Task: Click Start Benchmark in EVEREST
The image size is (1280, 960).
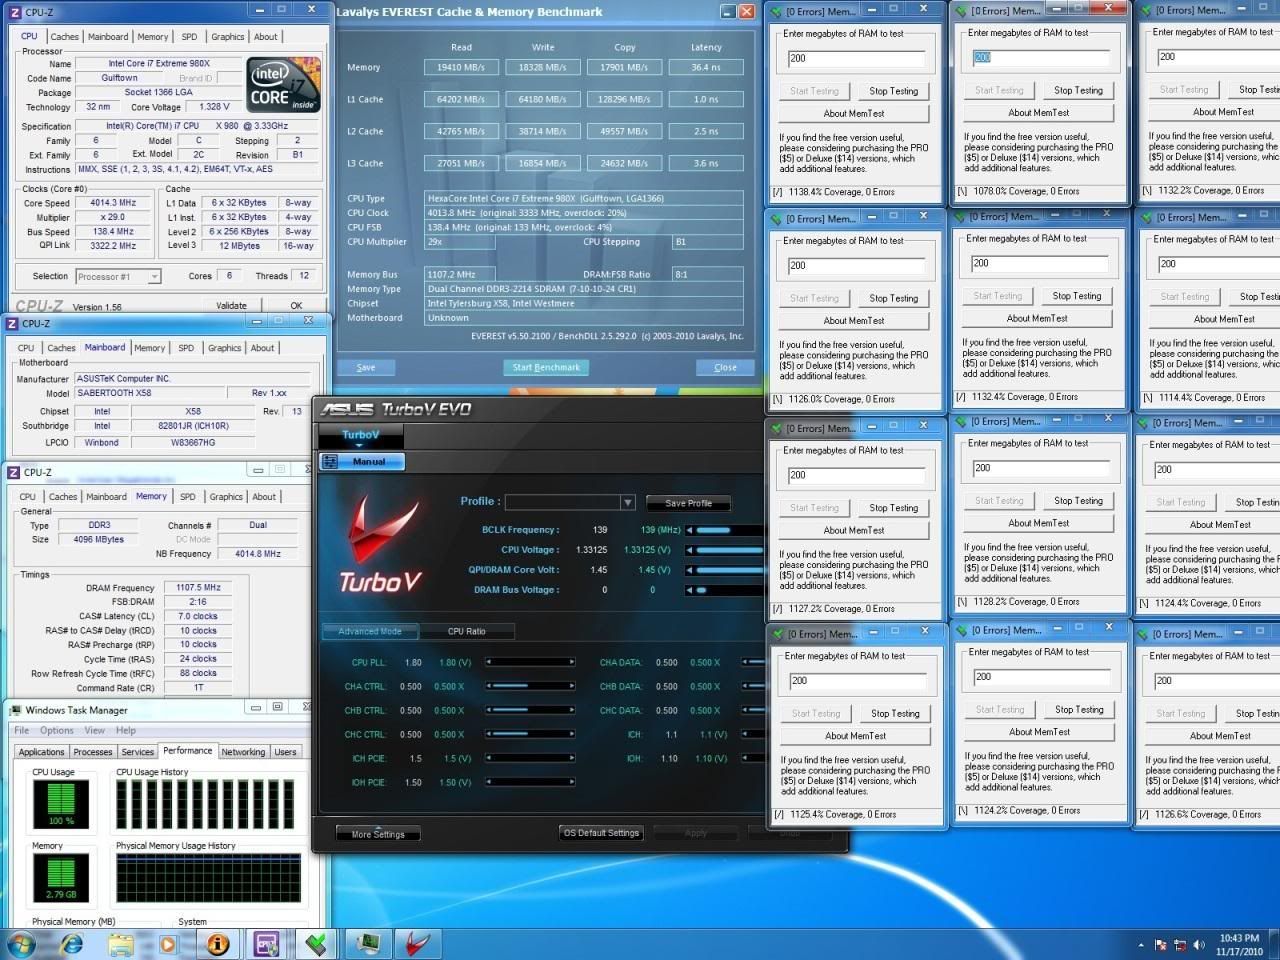Action: point(546,367)
